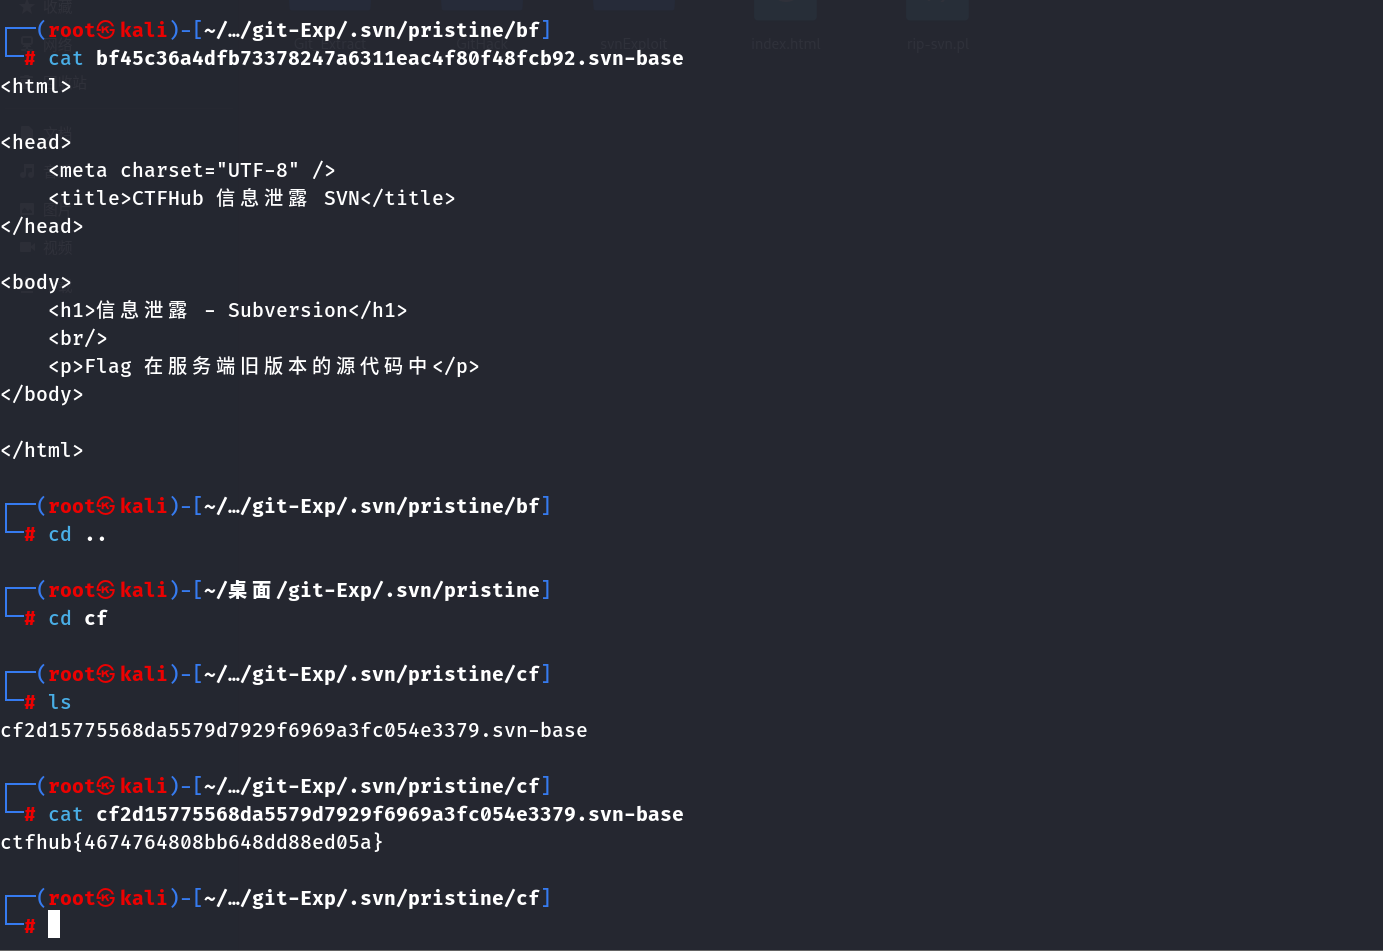Click the "ls" command text
Image resolution: width=1383 pixels, height=951 pixels.
(60, 702)
